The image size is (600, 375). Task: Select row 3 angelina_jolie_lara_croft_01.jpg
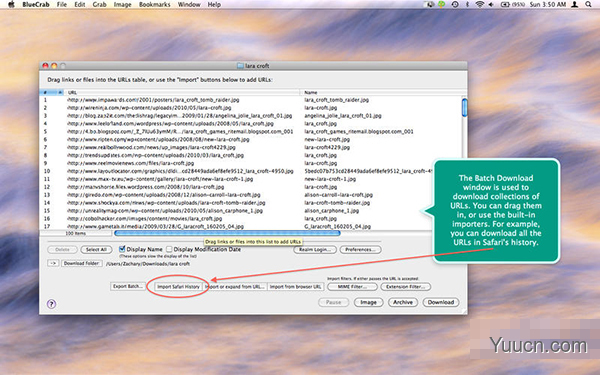[x=251, y=116]
